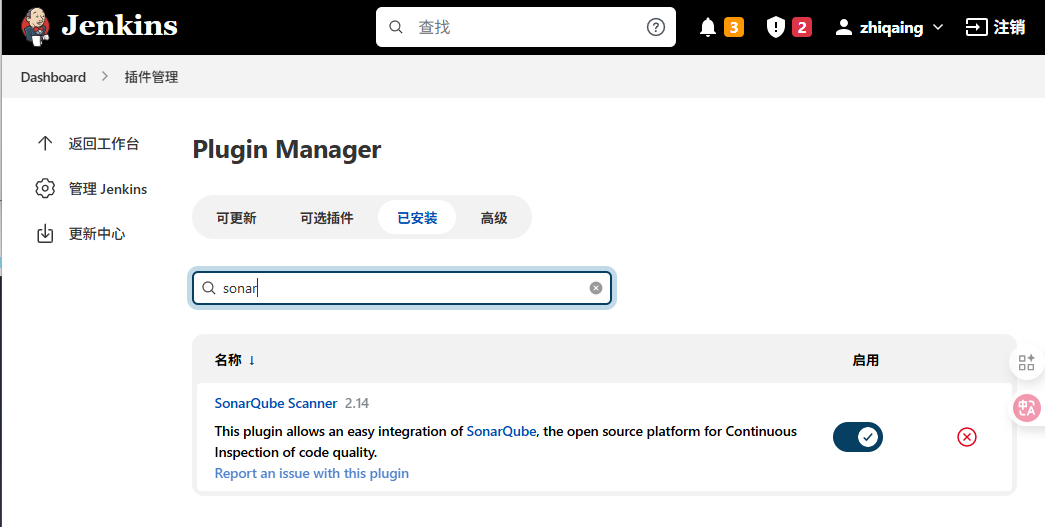The image size is (1045, 527).
Task: Click the orange notification badge 3
Action: (x=734, y=27)
